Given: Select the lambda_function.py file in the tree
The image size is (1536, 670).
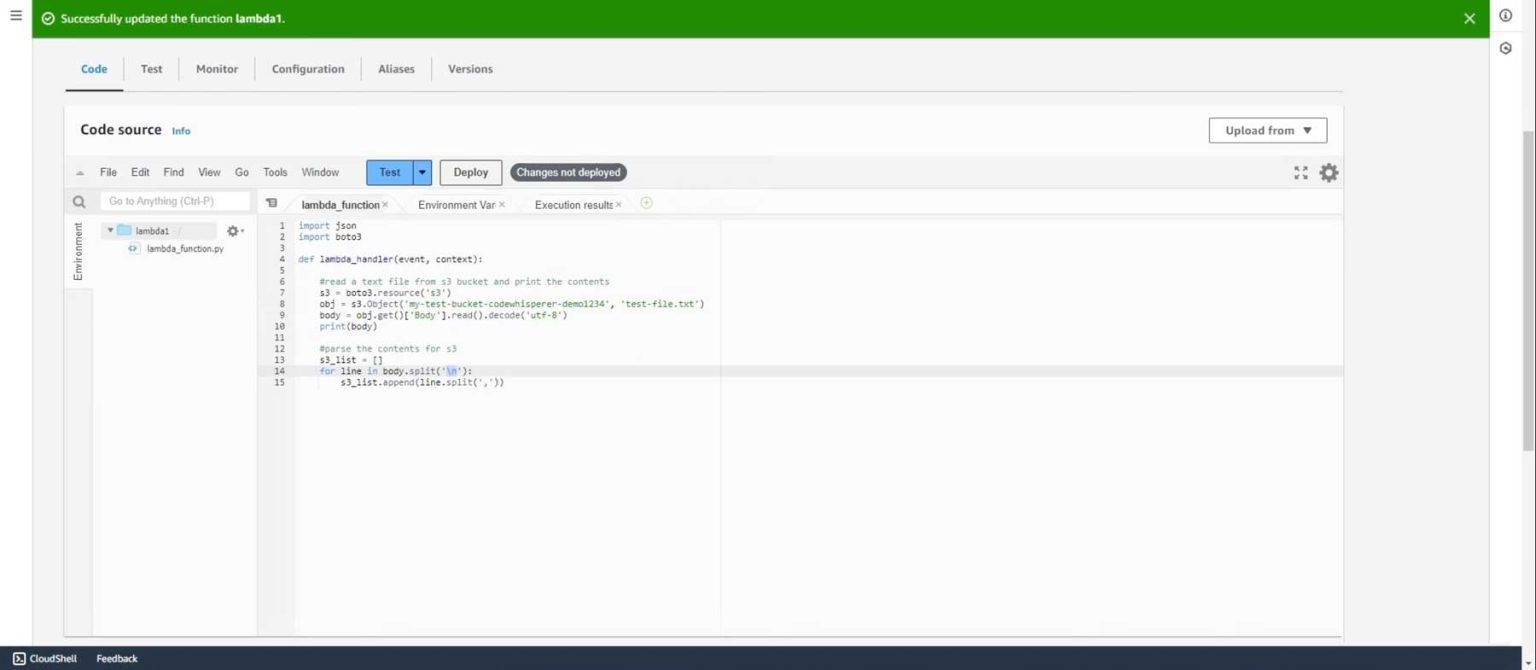Looking at the screenshot, I should coord(186,248).
